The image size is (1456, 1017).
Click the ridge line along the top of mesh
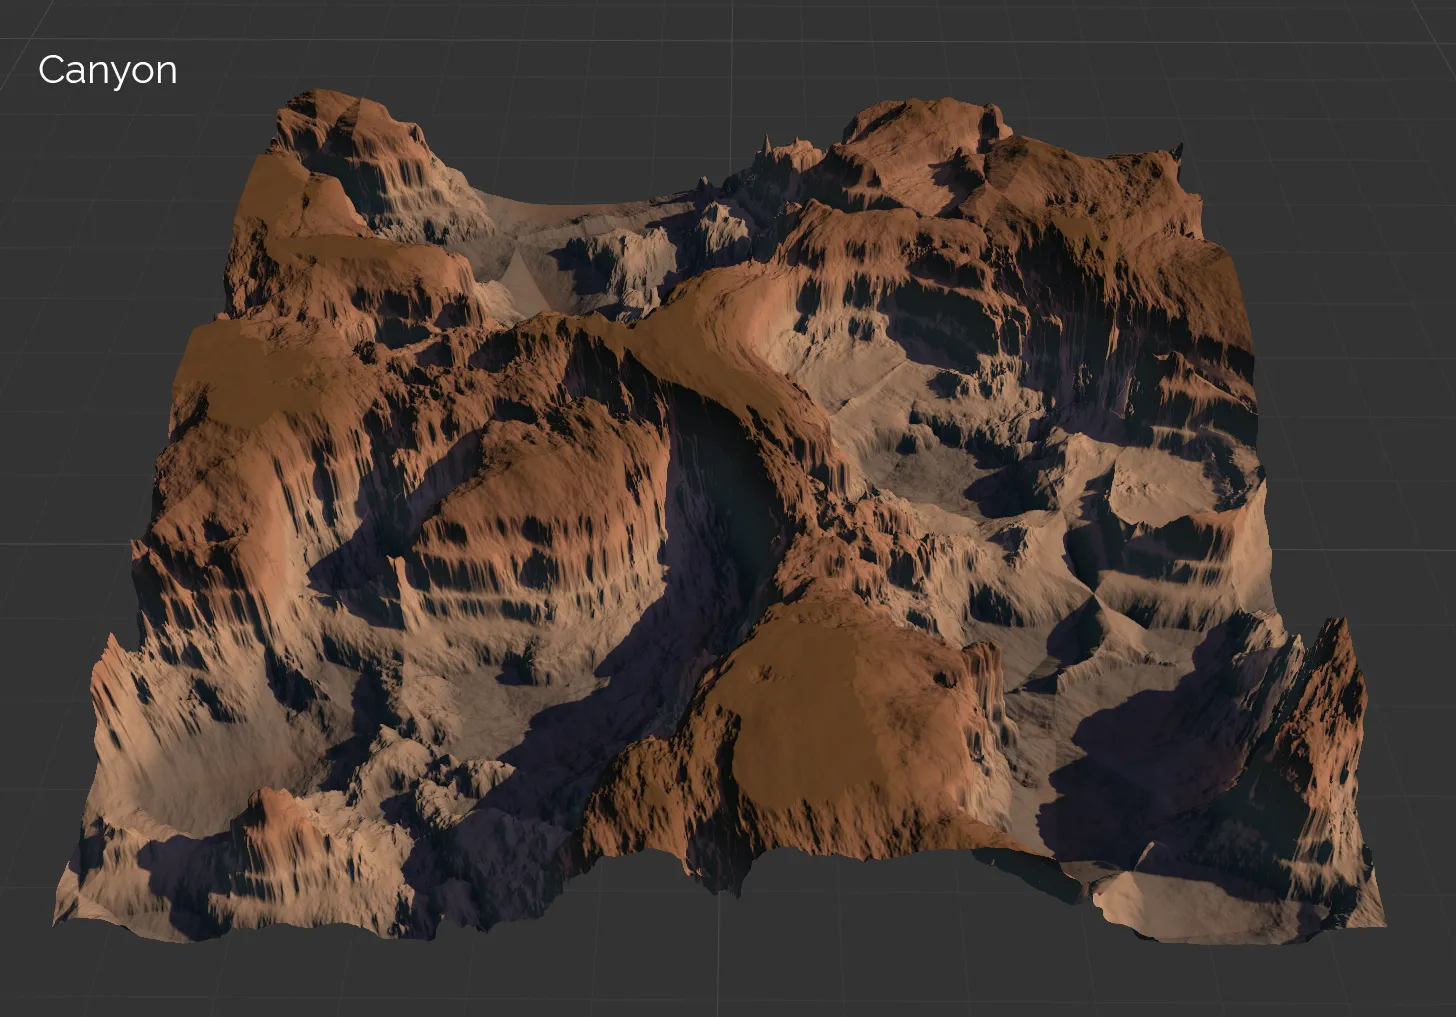(900, 130)
